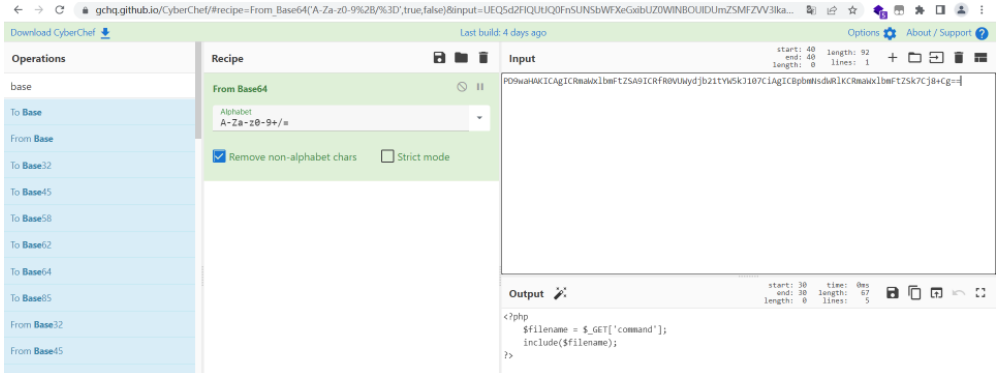1002x373 pixels.
Task: Open the browser profile avatar
Action: click(961, 10)
